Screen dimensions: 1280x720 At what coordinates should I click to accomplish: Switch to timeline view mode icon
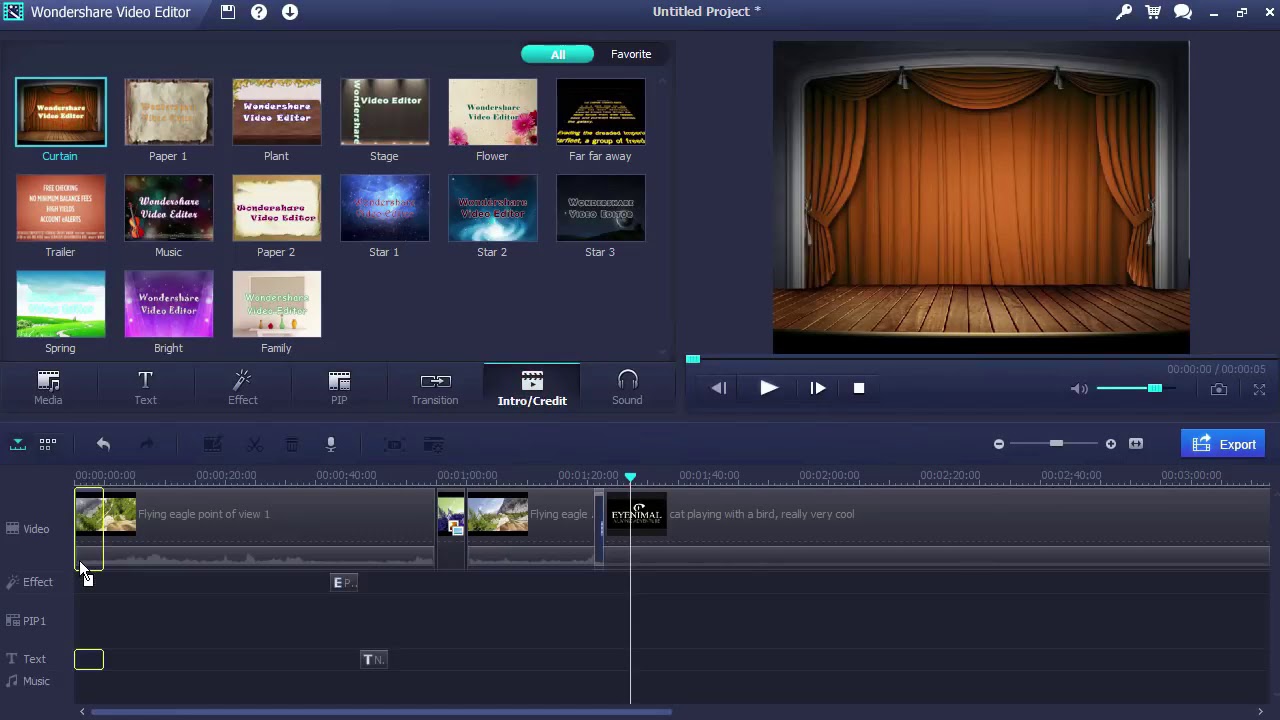18,444
